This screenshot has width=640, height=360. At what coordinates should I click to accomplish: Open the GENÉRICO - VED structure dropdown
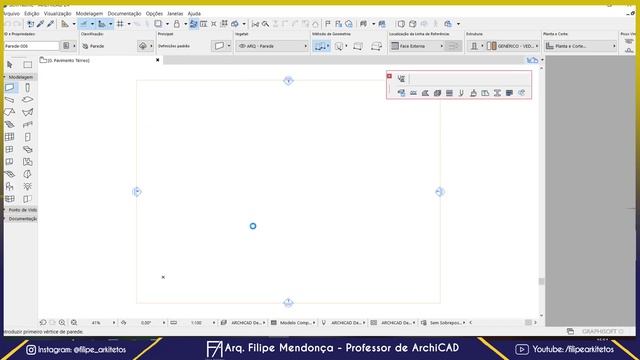pyautogui.click(x=513, y=46)
